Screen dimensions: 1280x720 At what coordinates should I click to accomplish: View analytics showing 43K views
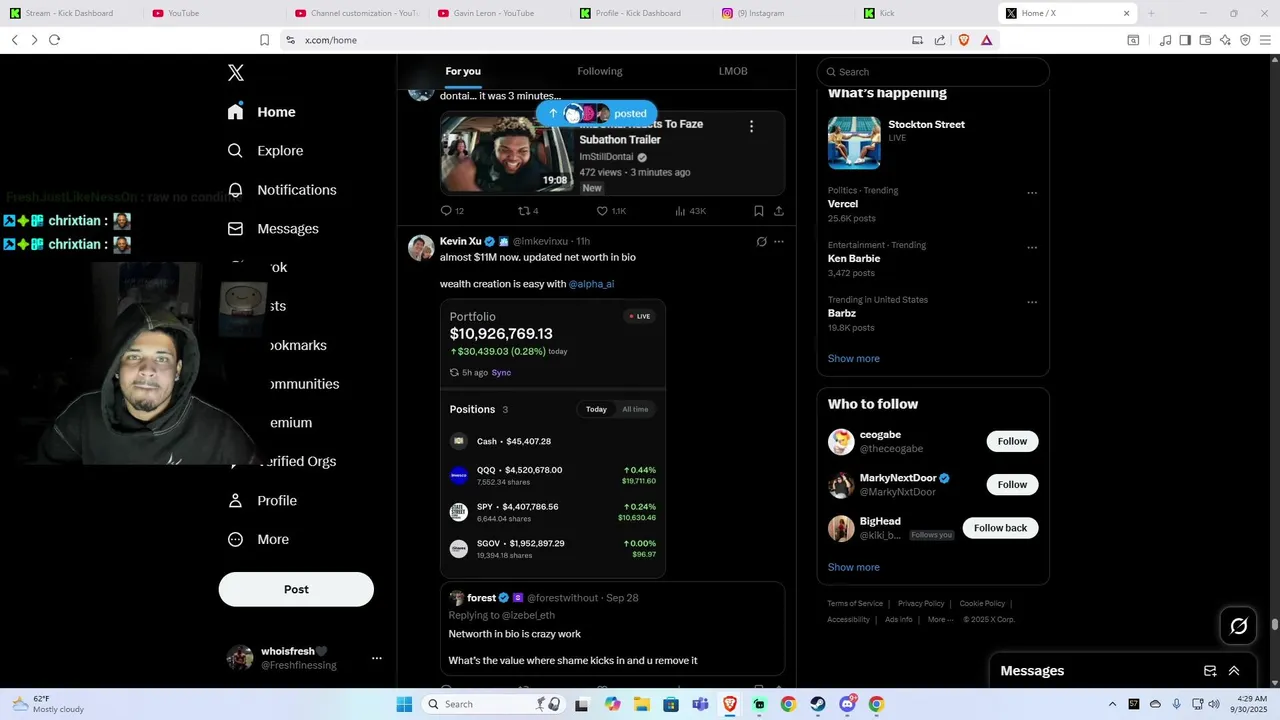coord(690,211)
